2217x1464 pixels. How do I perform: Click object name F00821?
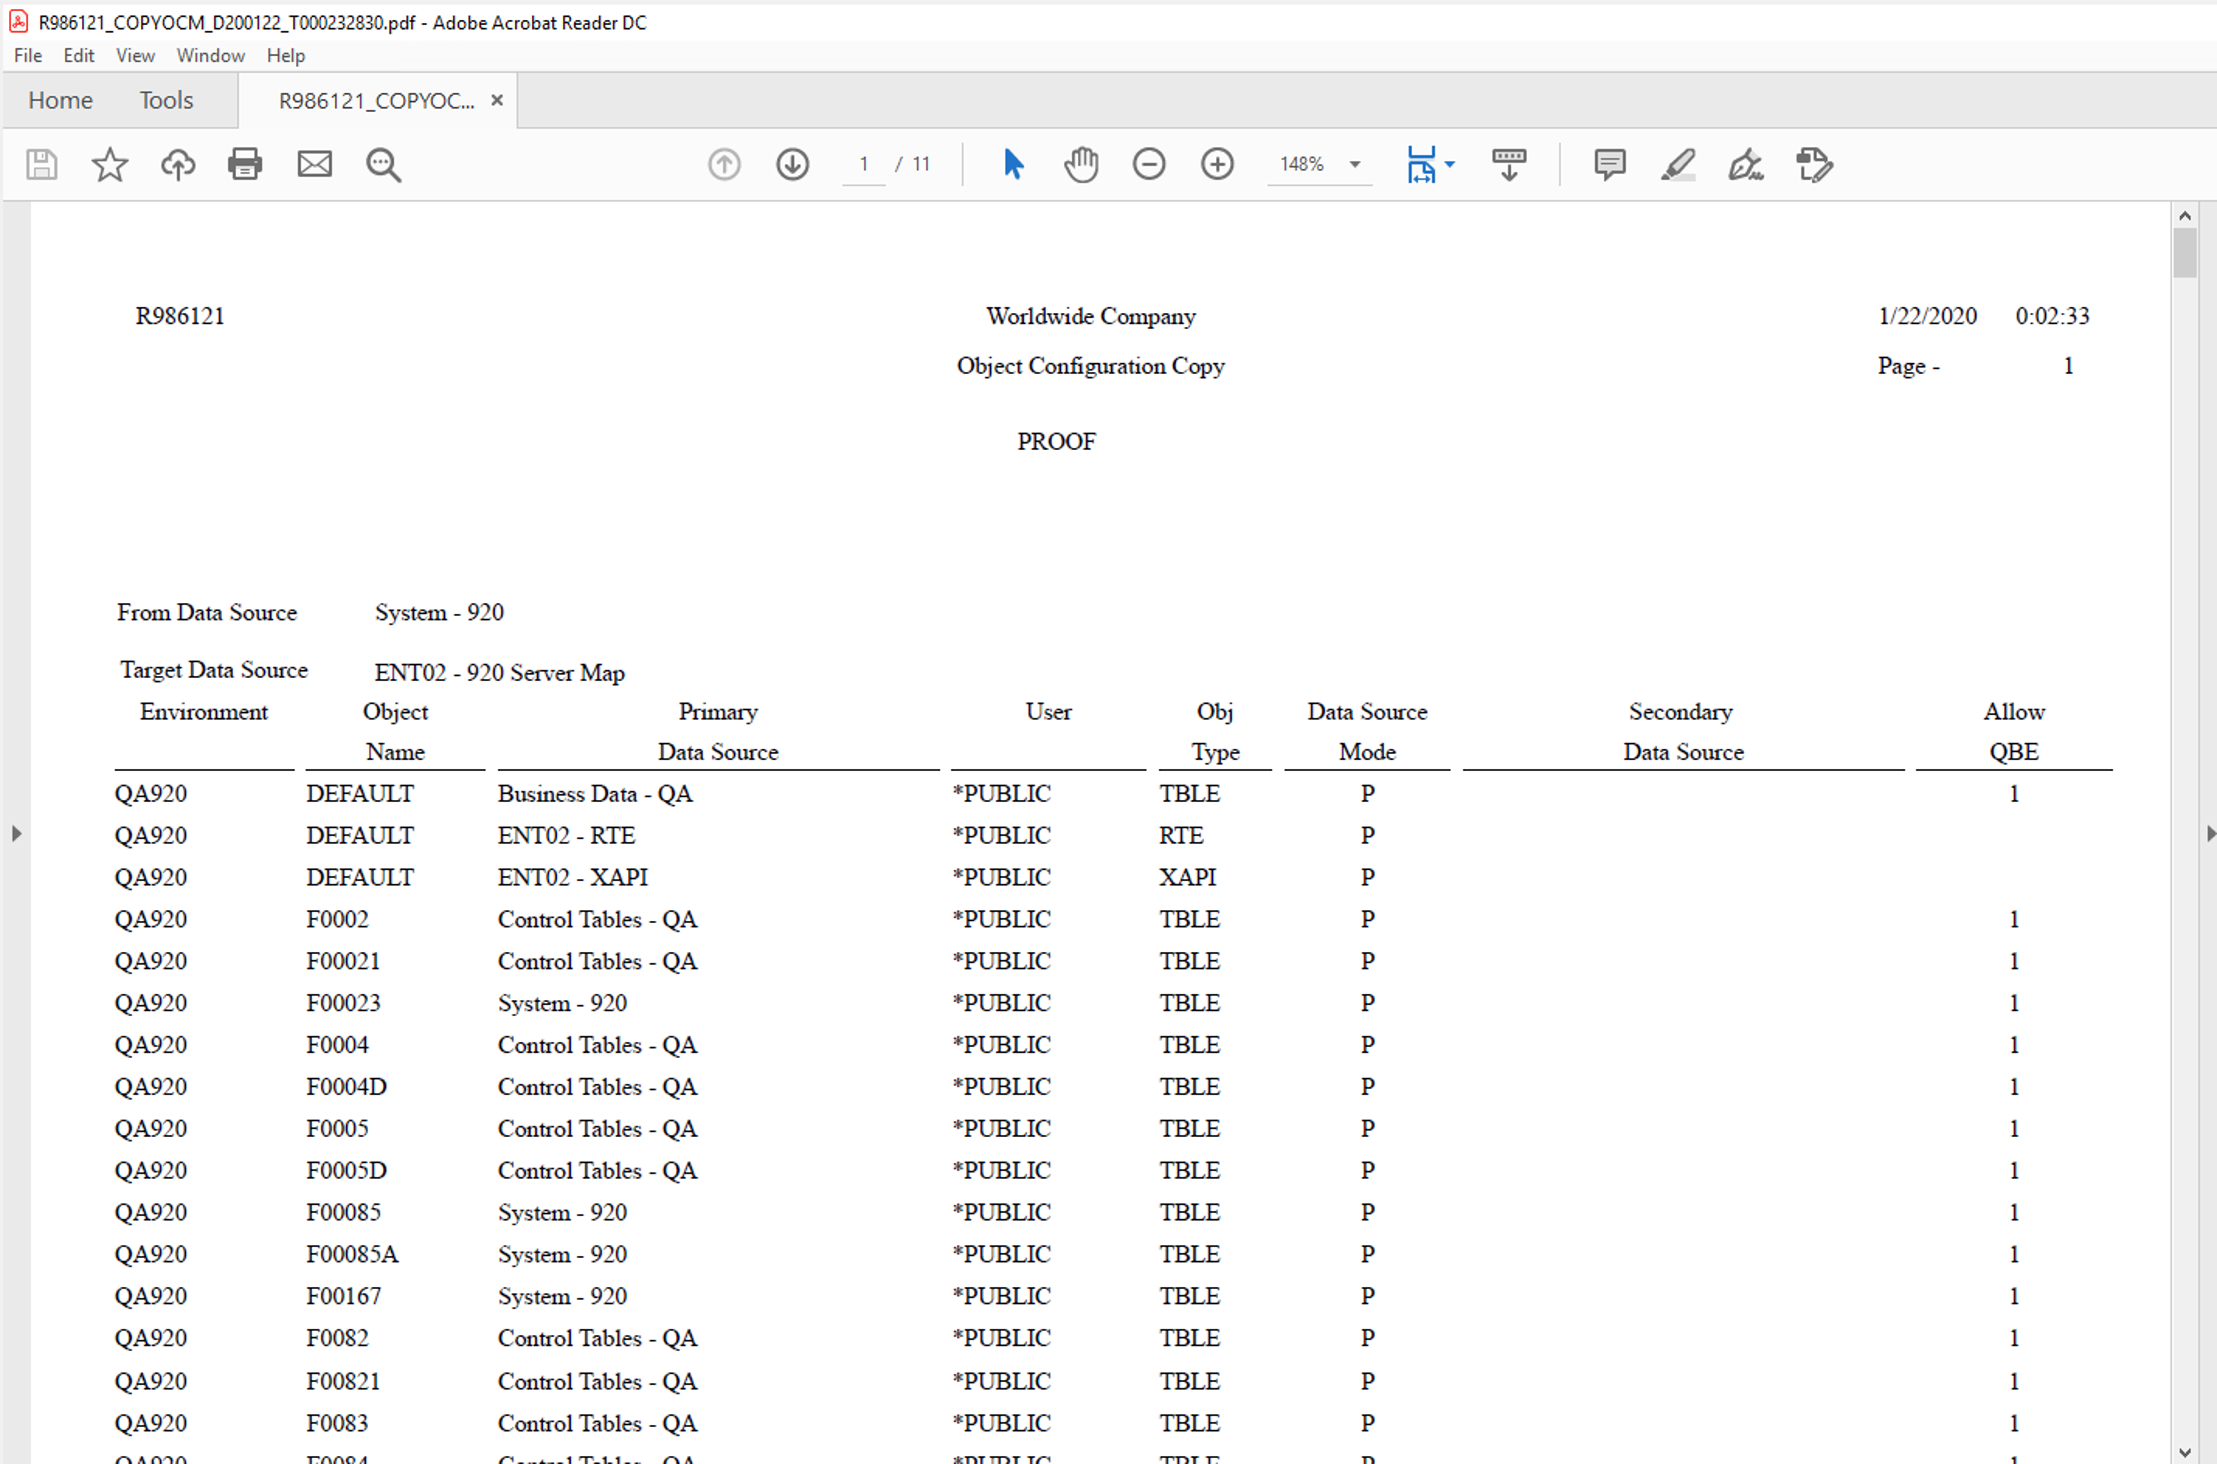[x=343, y=1381]
